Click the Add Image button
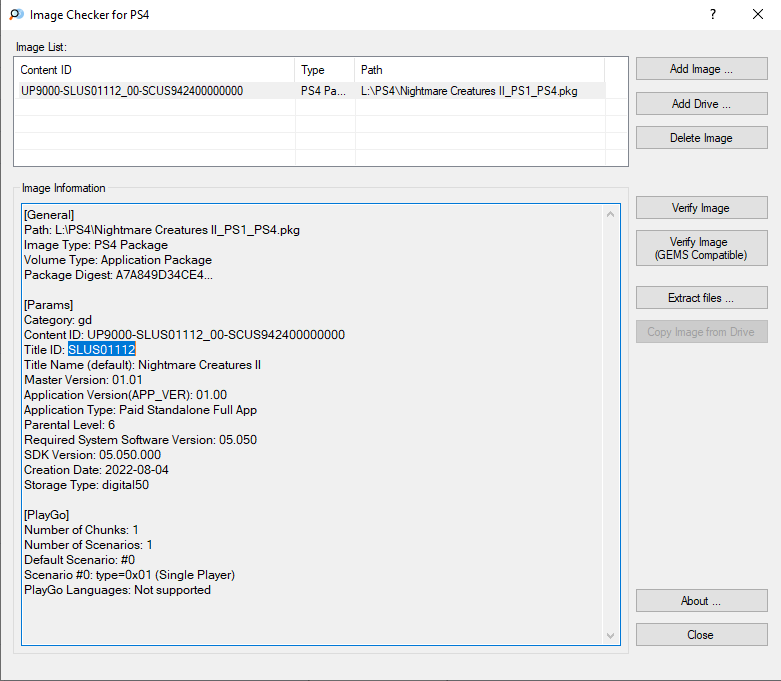 point(701,69)
